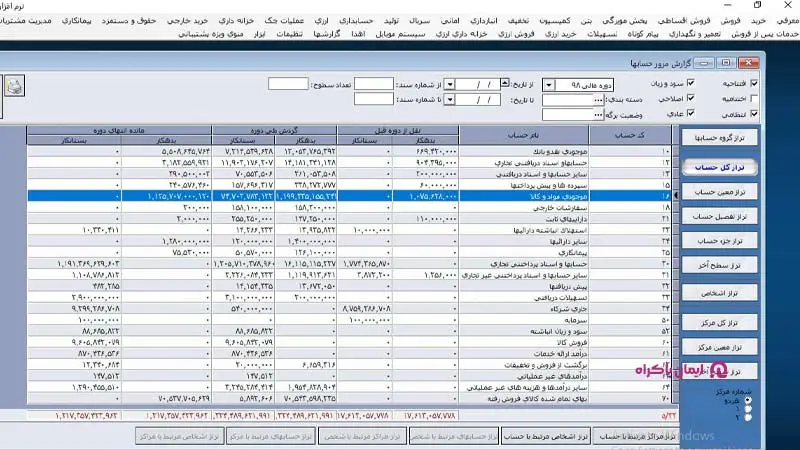800x450 pixels.
Task: Select the پیمانکاری account row
Action: [x=349, y=253]
